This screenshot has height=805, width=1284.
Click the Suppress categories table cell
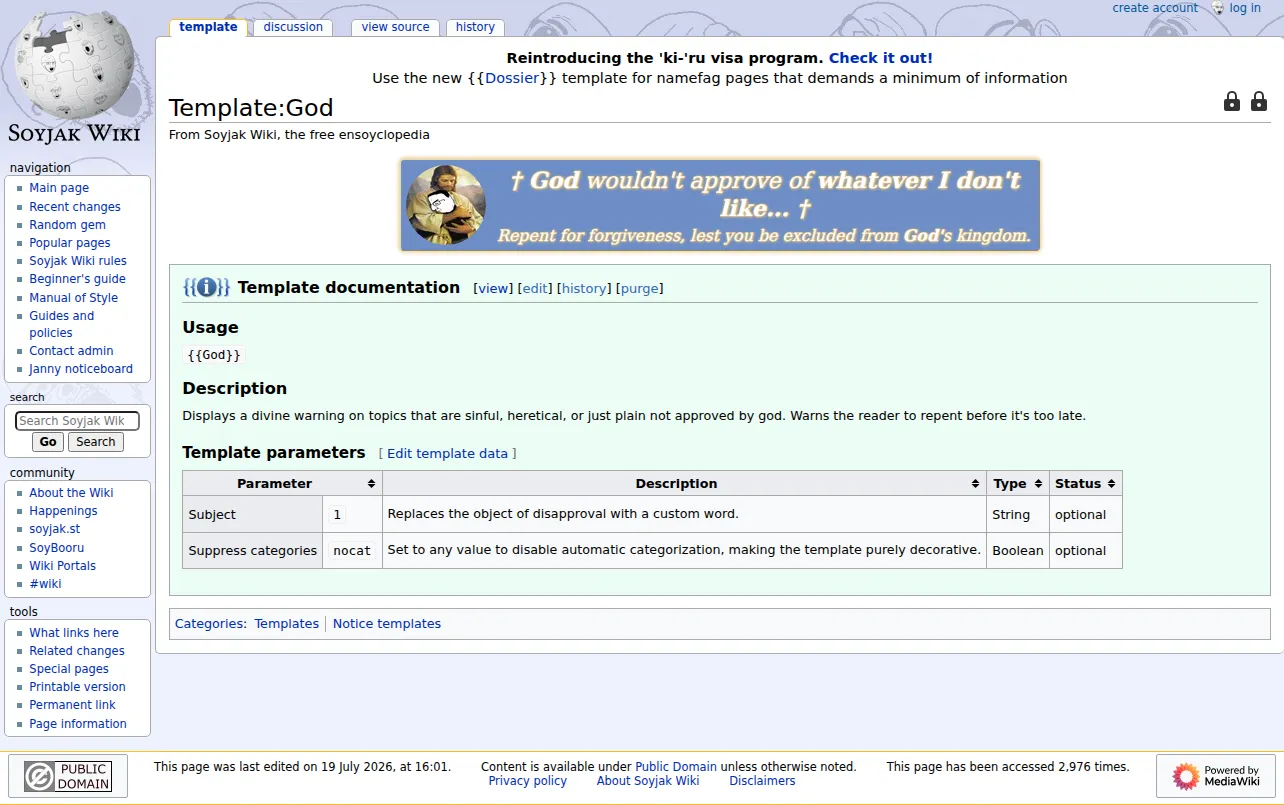pyautogui.click(x=253, y=551)
